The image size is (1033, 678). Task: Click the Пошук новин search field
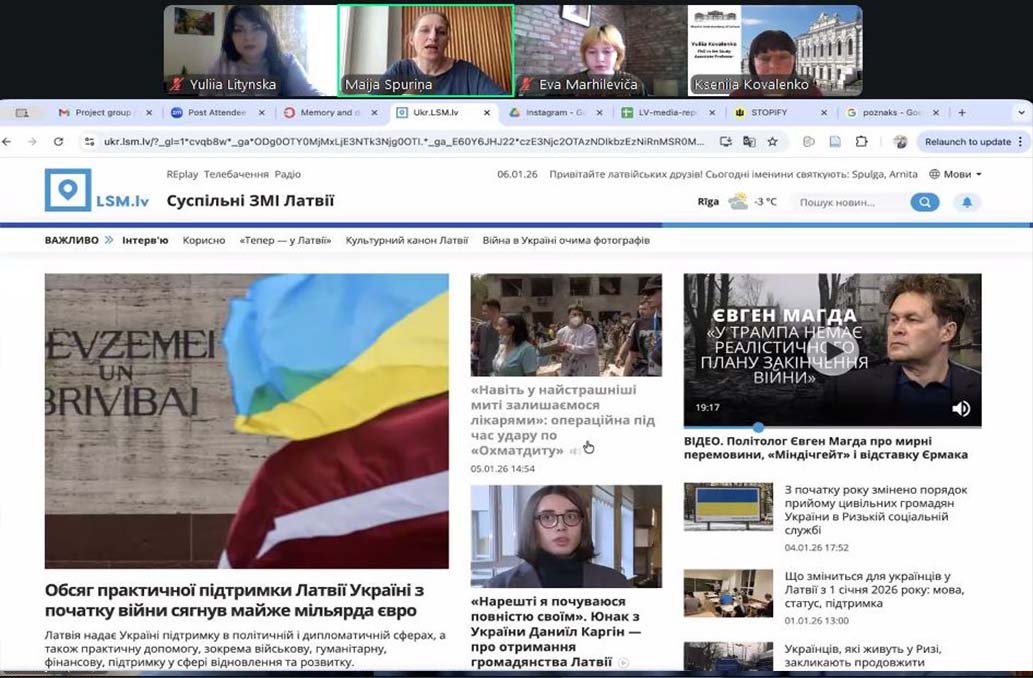(x=852, y=202)
